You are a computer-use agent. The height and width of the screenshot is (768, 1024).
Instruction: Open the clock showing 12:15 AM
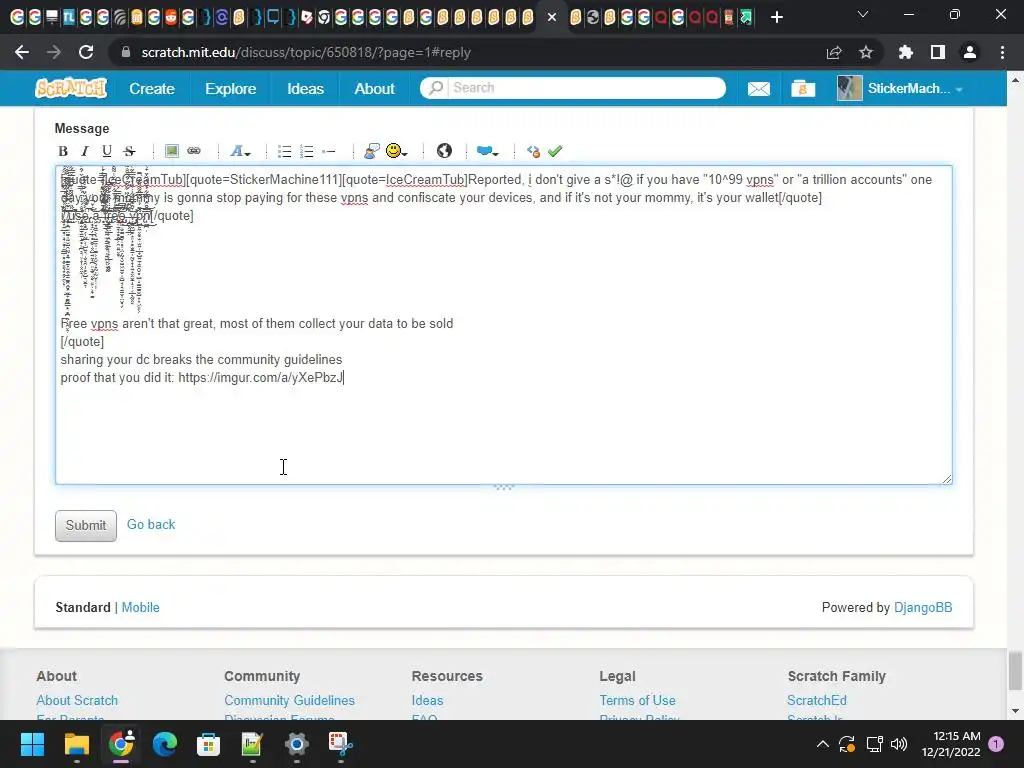click(951, 744)
